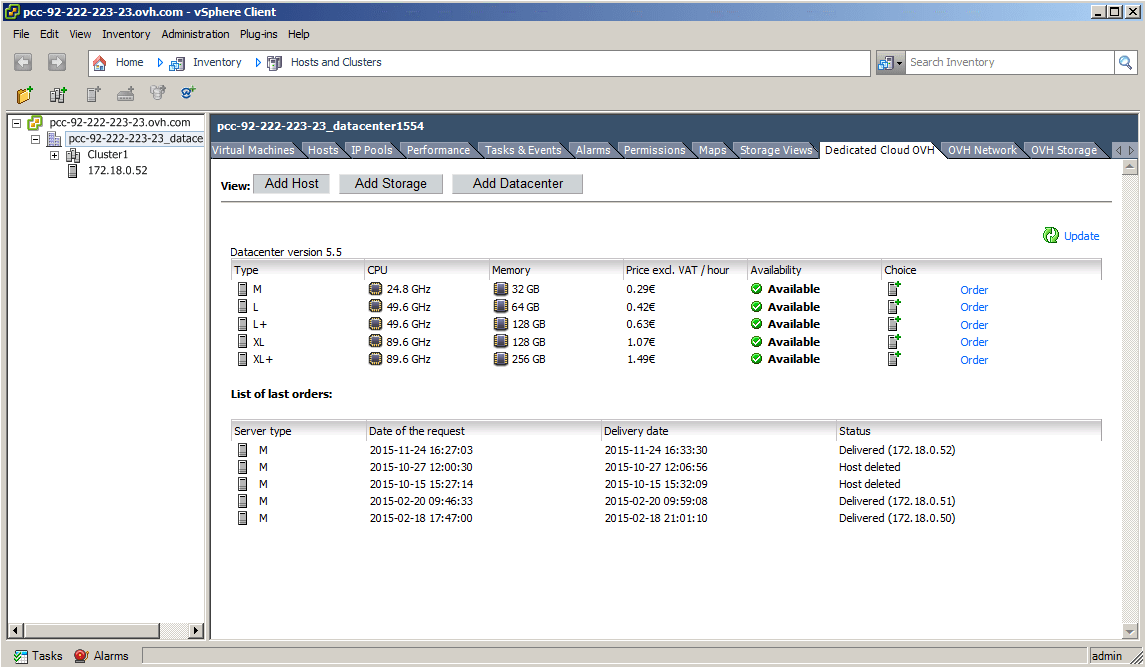Viewport: 1145px width, 667px height.
Task: Click the Delivery date column header
Action: pyautogui.click(x=718, y=431)
